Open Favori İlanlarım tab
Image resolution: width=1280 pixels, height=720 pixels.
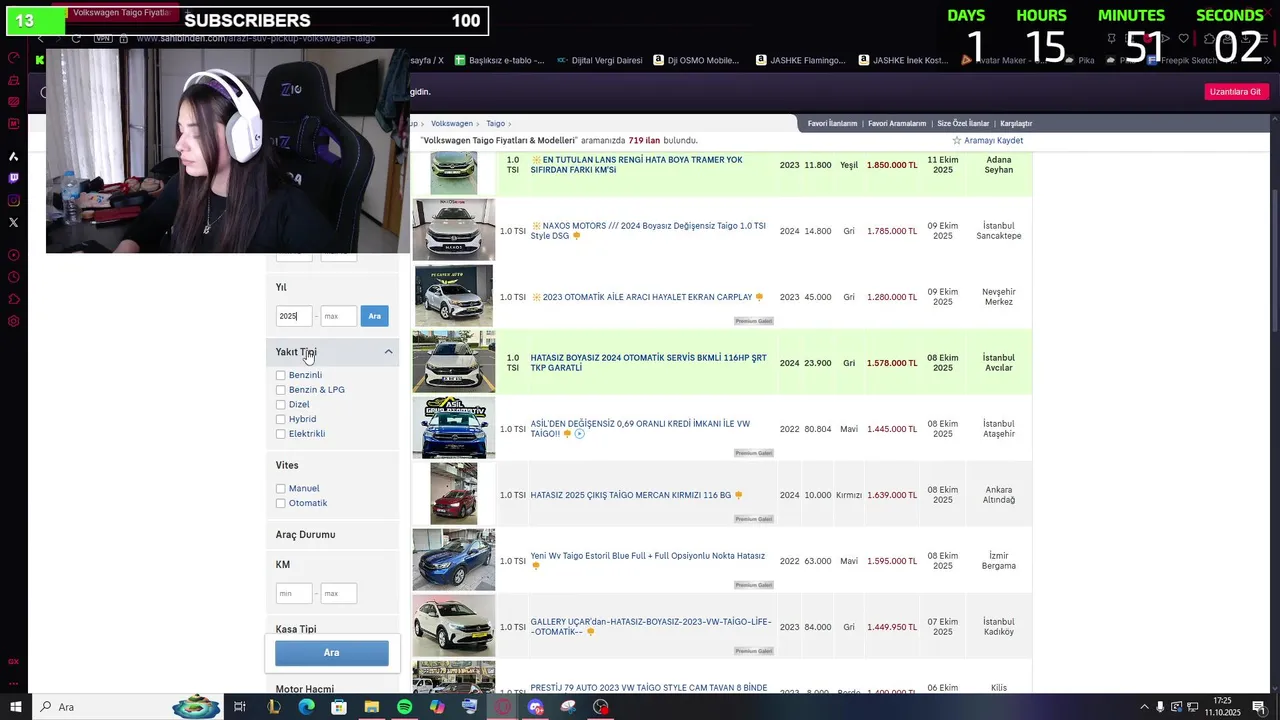832,124
